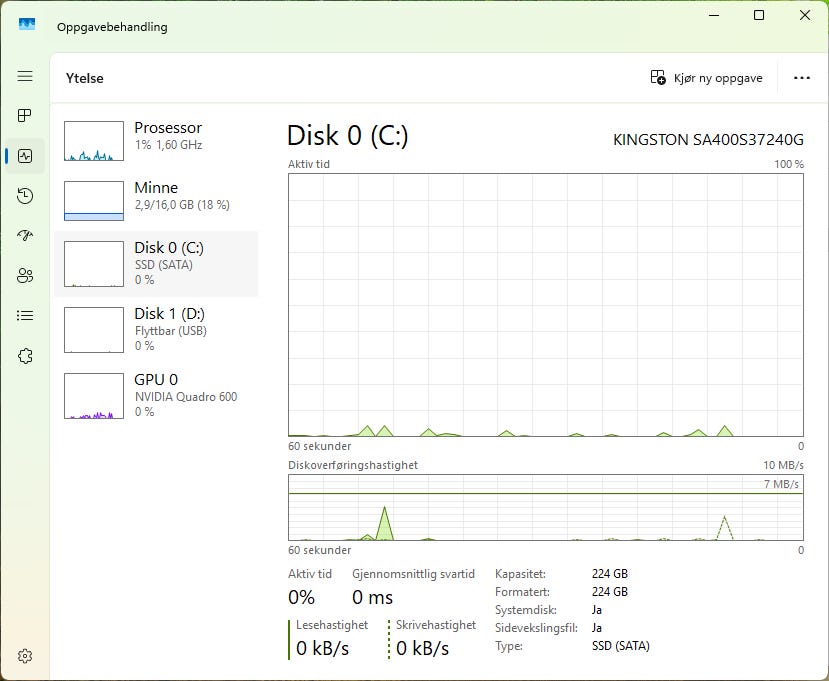The image size is (829, 681).
Task: Click the Task Manager app icon in title bar
Action: pyautogui.click(x=26, y=24)
